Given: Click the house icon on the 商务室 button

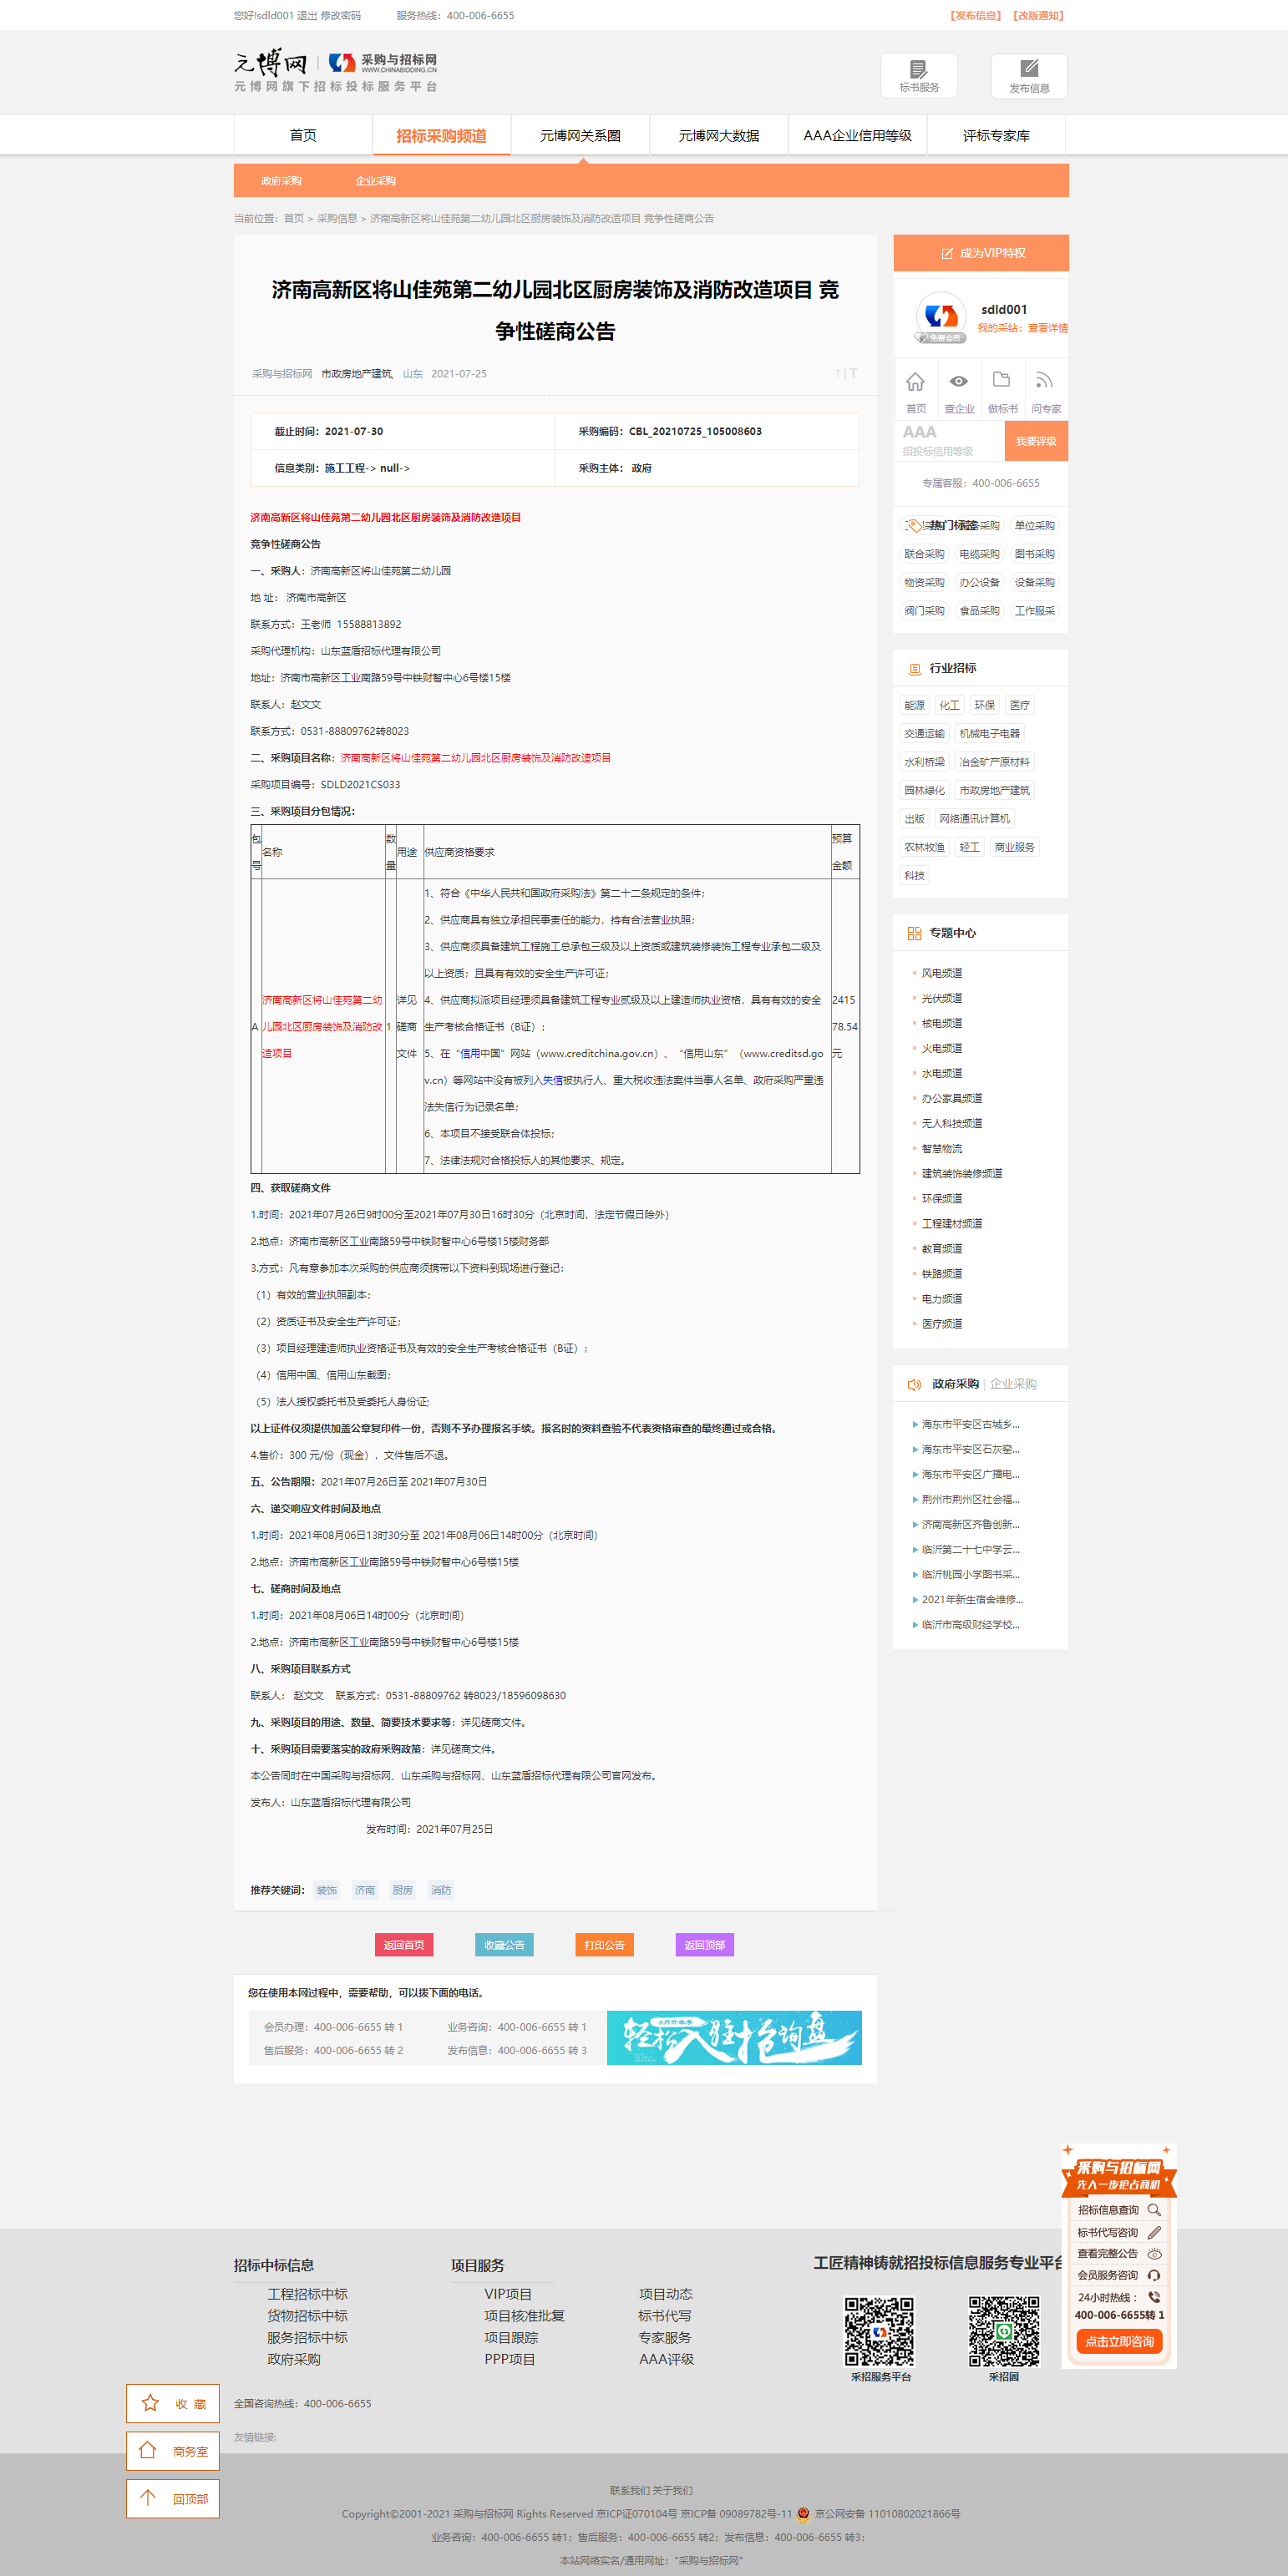Looking at the screenshot, I should point(148,2450).
